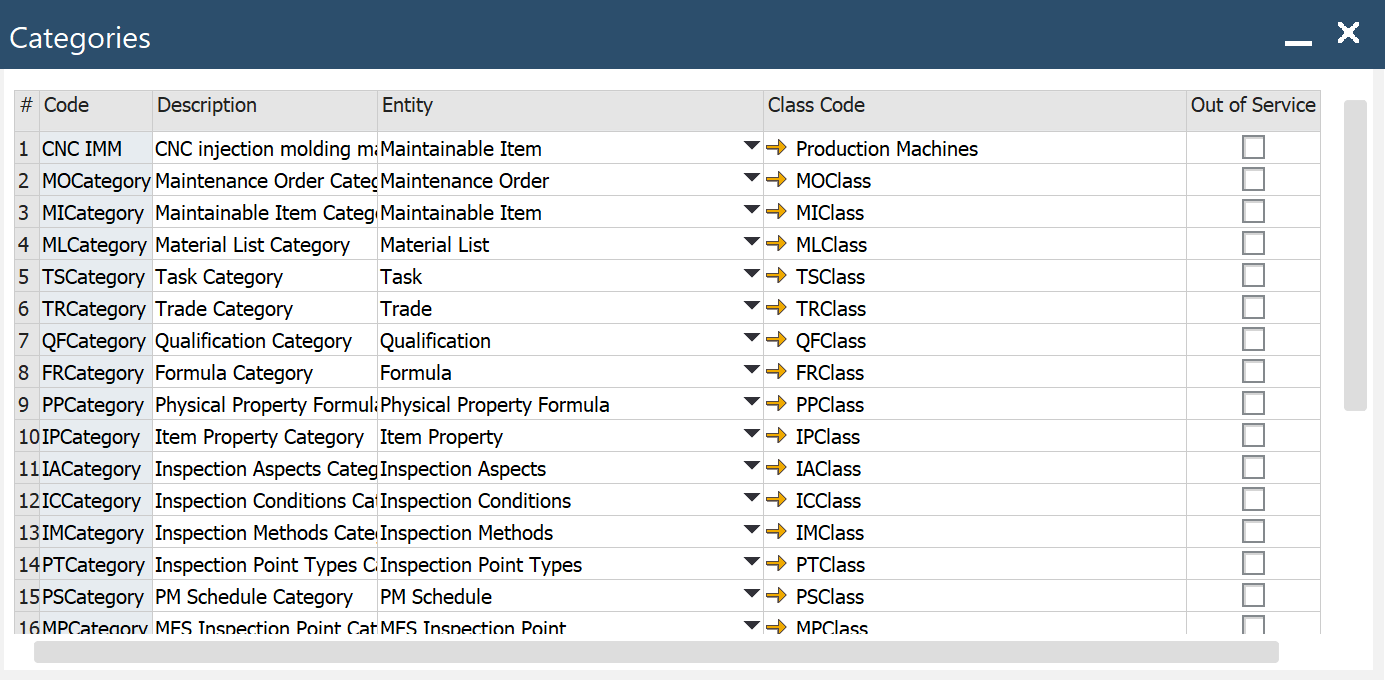Open the Entity dropdown on Formula row
Viewport: 1385px width, 680px height.
752,371
